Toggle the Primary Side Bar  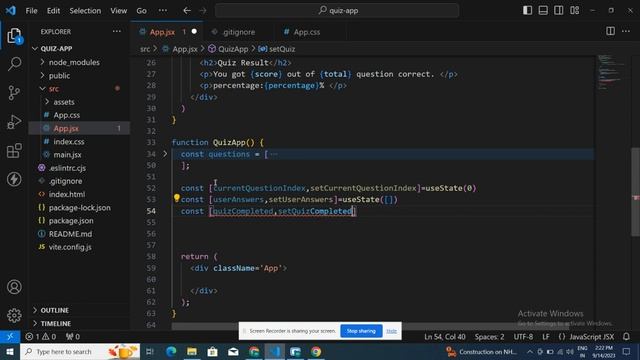527,10
